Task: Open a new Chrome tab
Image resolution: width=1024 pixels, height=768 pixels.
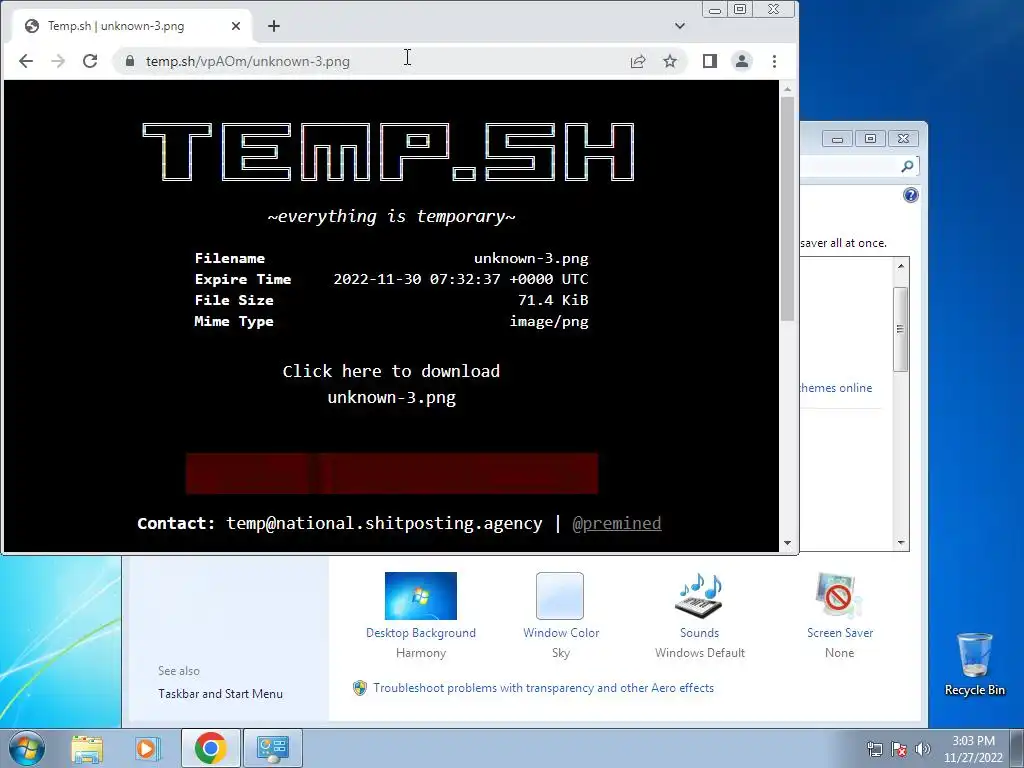Action: click(x=274, y=26)
